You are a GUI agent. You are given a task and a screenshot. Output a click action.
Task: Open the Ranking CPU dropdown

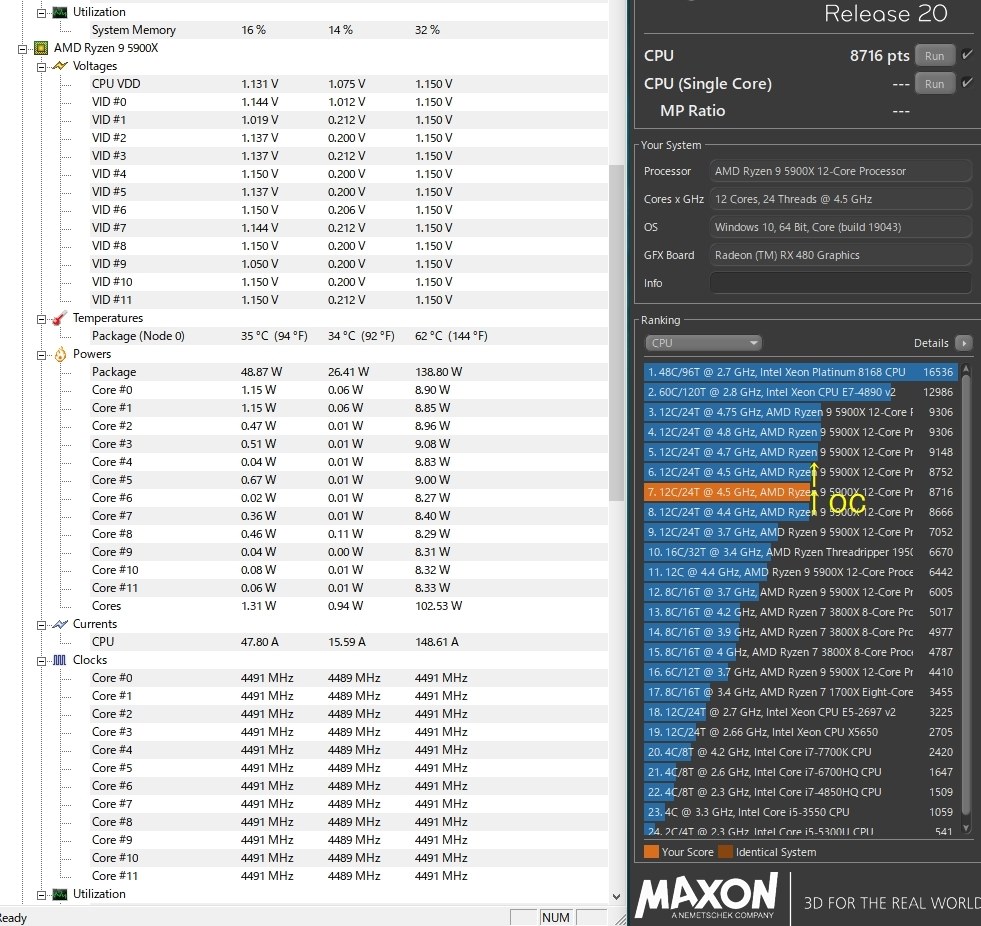pos(703,343)
